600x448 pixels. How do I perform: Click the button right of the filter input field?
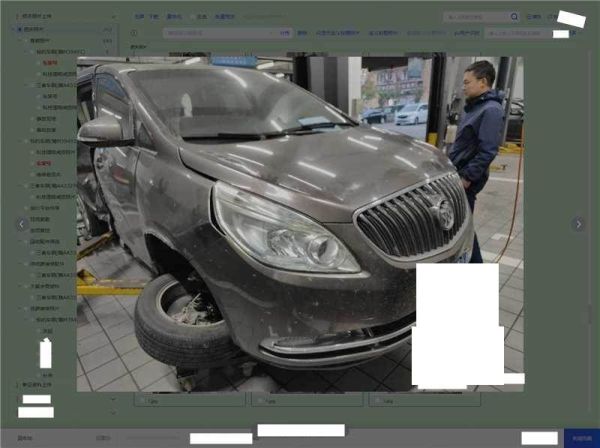tap(284, 33)
